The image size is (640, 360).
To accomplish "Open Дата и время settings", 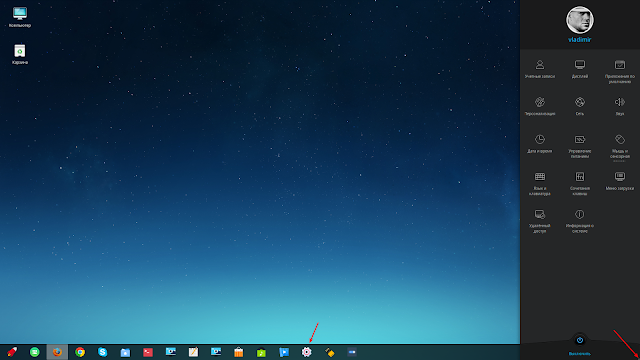I will 540,144.
